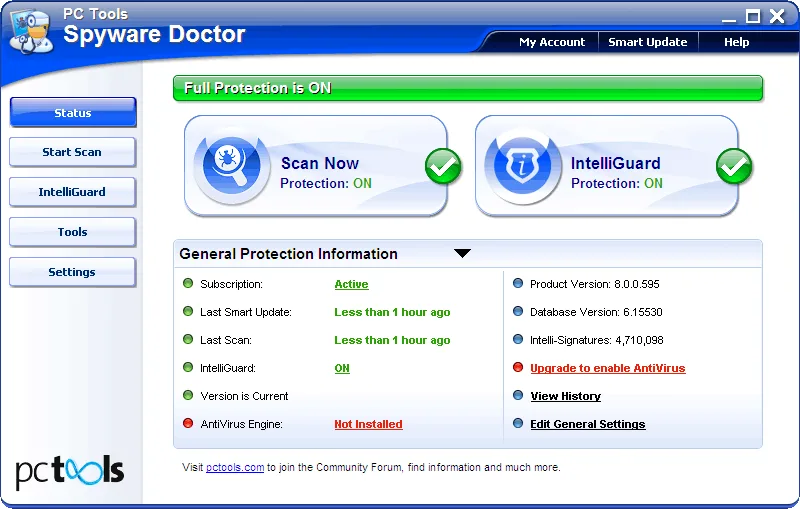Click the red dot next to AntiVirus Engine

[x=188, y=423]
